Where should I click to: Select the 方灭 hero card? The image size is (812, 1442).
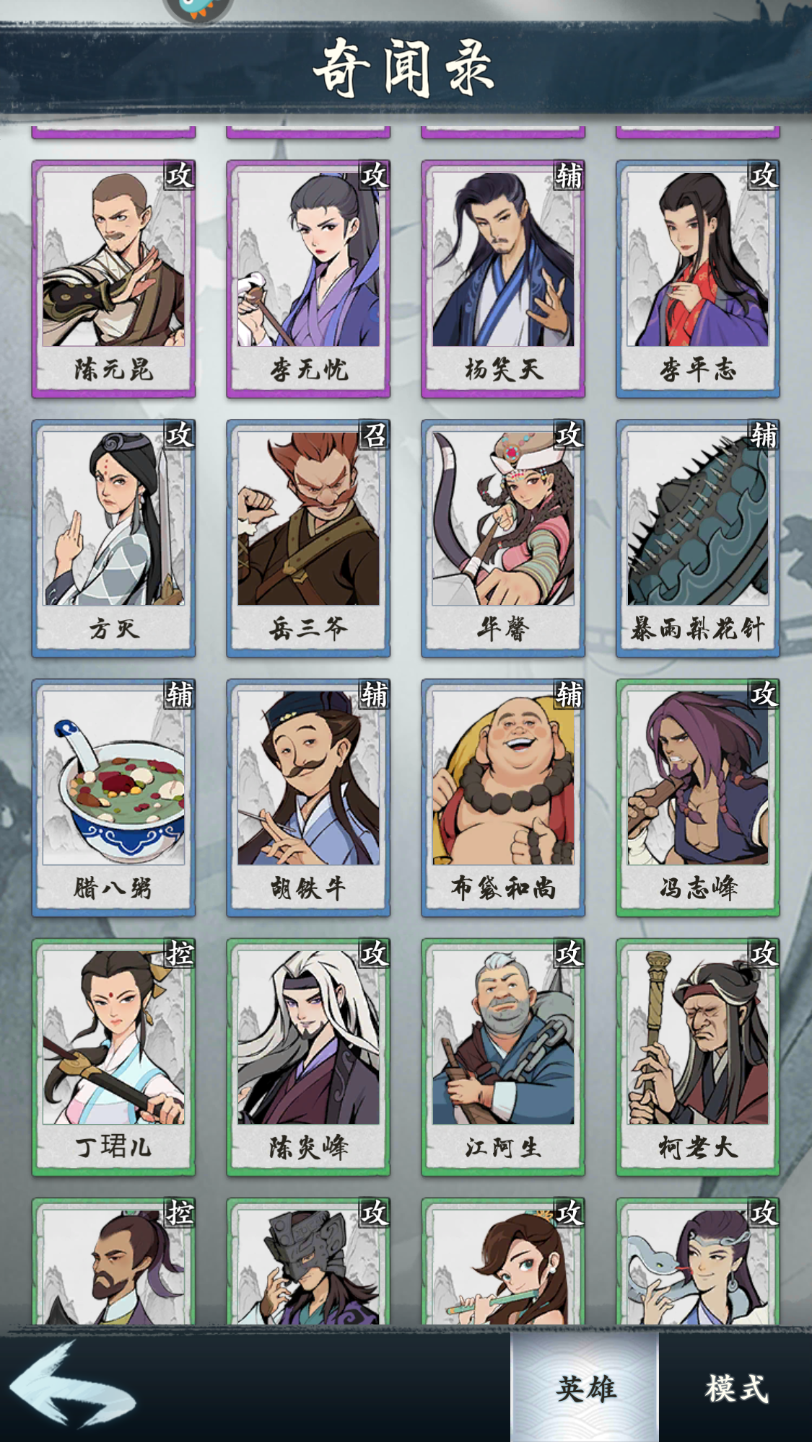click(113, 538)
